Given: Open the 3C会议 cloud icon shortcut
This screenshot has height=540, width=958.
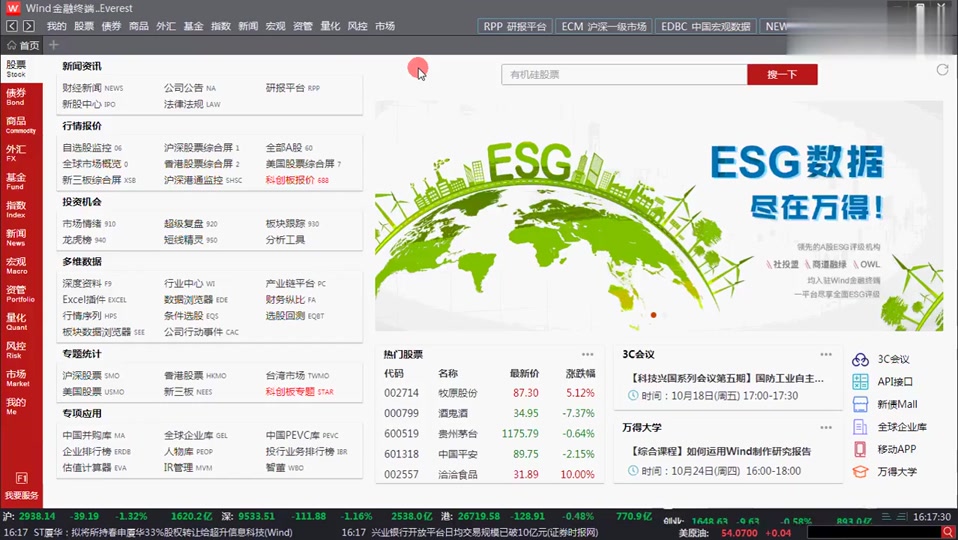Looking at the screenshot, I should 860,359.
